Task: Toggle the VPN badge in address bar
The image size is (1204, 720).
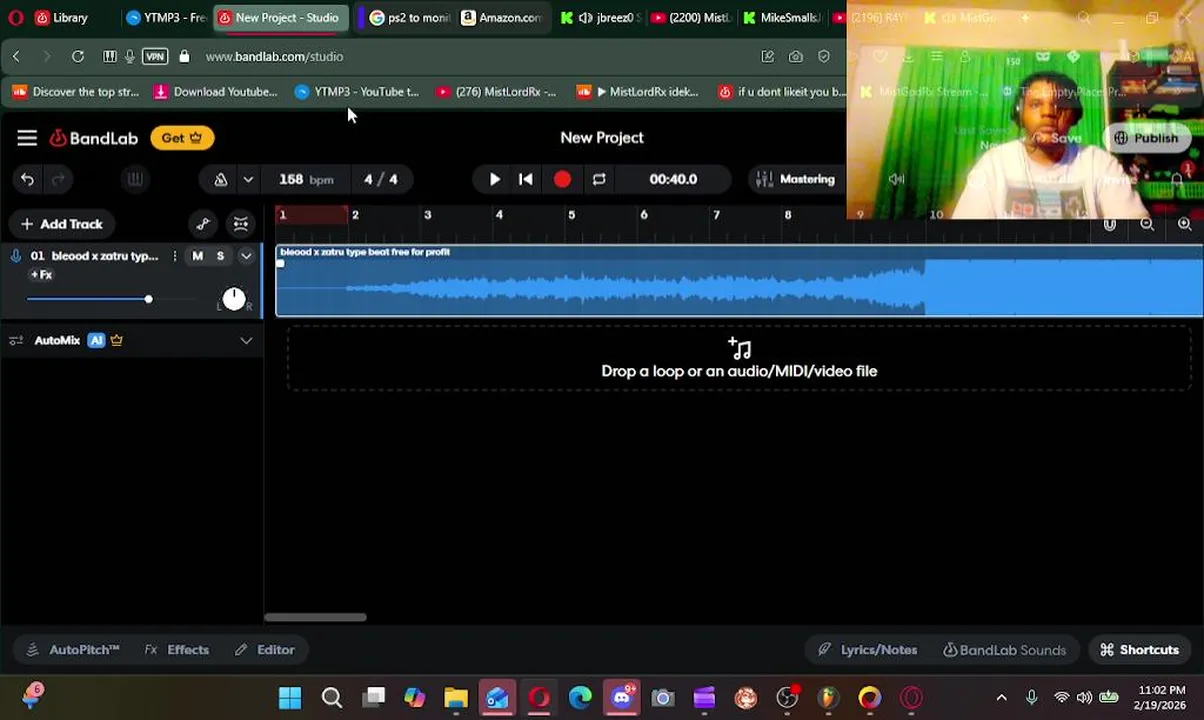Action: tap(155, 57)
